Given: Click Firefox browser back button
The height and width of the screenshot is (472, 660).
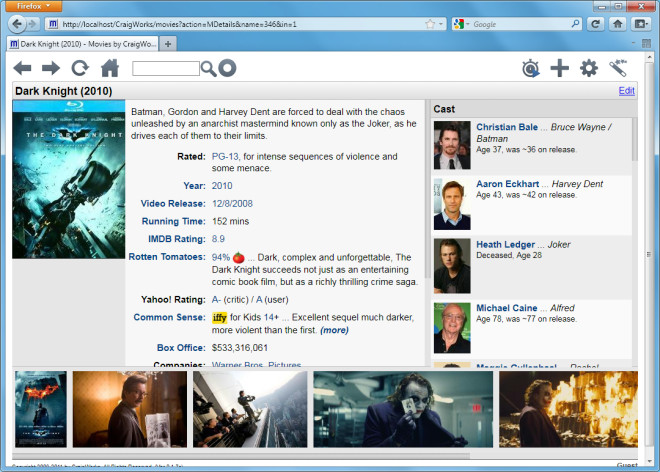Looking at the screenshot, I should point(17,24).
